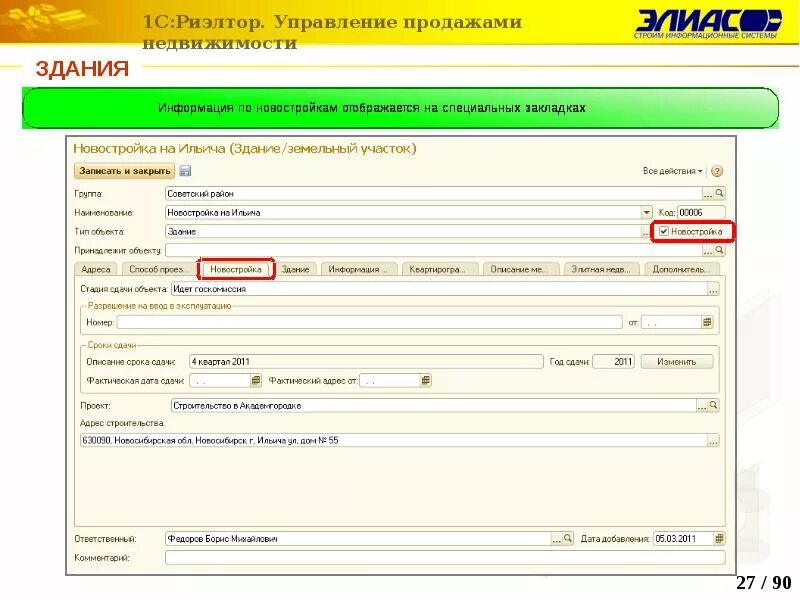Click the Записать и закрыть button
The width and height of the screenshot is (800, 600).
pos(124,171)
